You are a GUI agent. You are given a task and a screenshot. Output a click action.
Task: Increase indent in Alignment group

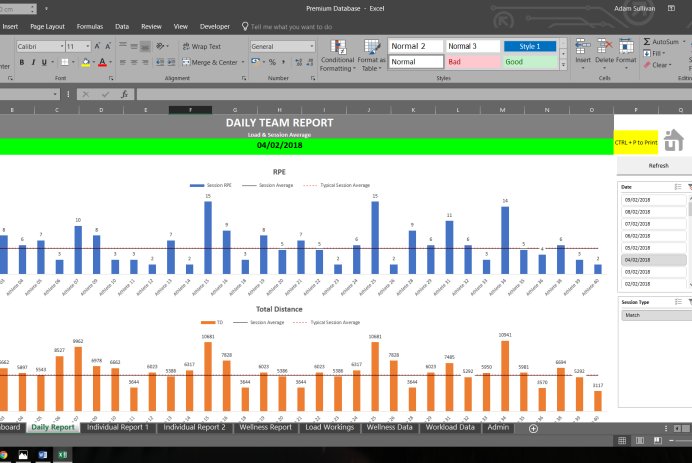click(171, 62)
